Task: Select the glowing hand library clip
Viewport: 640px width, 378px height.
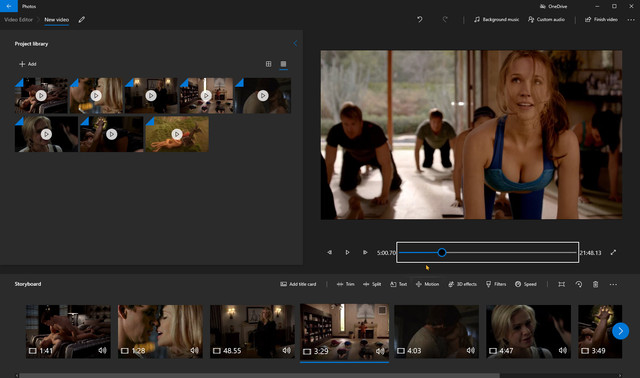Action: pyautogui.click(x=111, y=134)
